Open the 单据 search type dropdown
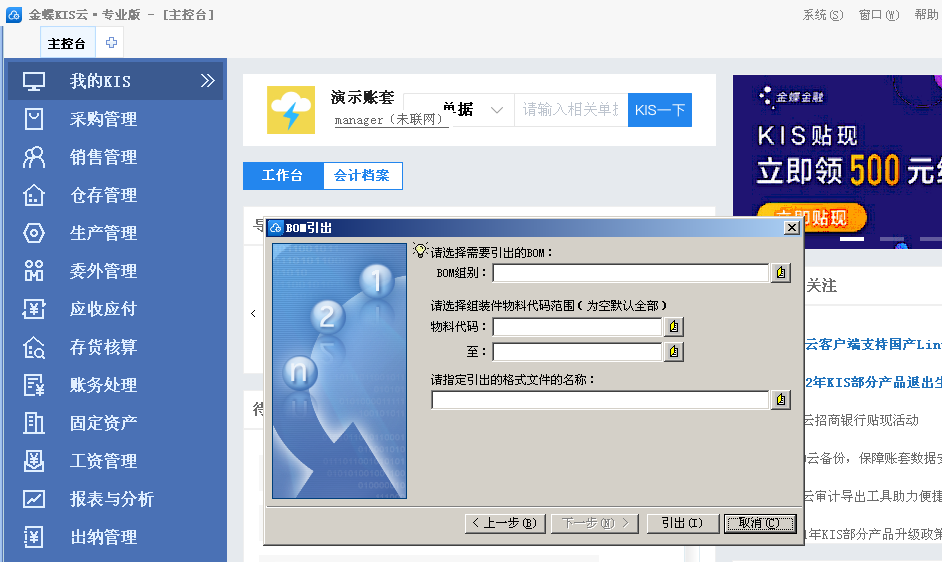 click(496, 110)
